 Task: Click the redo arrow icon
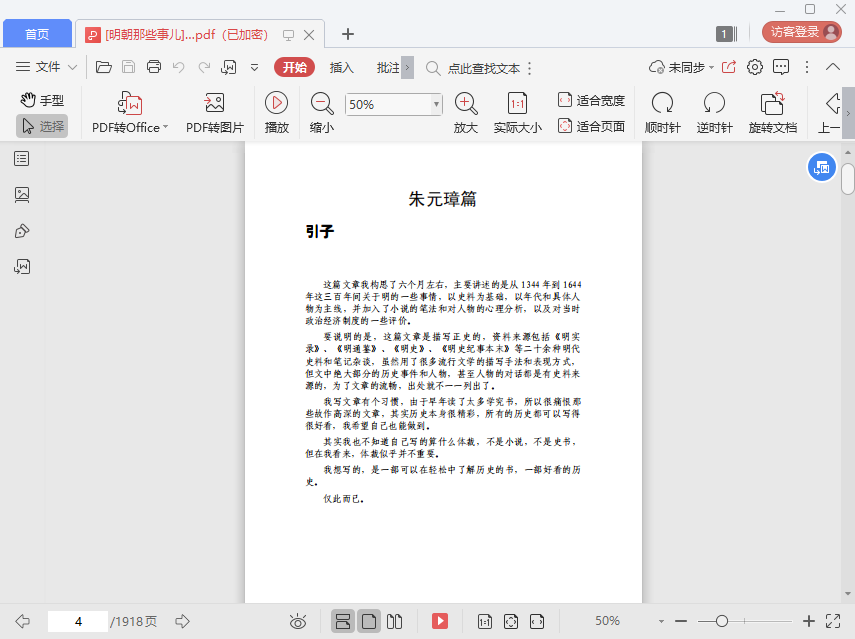[x=204, y=67]
